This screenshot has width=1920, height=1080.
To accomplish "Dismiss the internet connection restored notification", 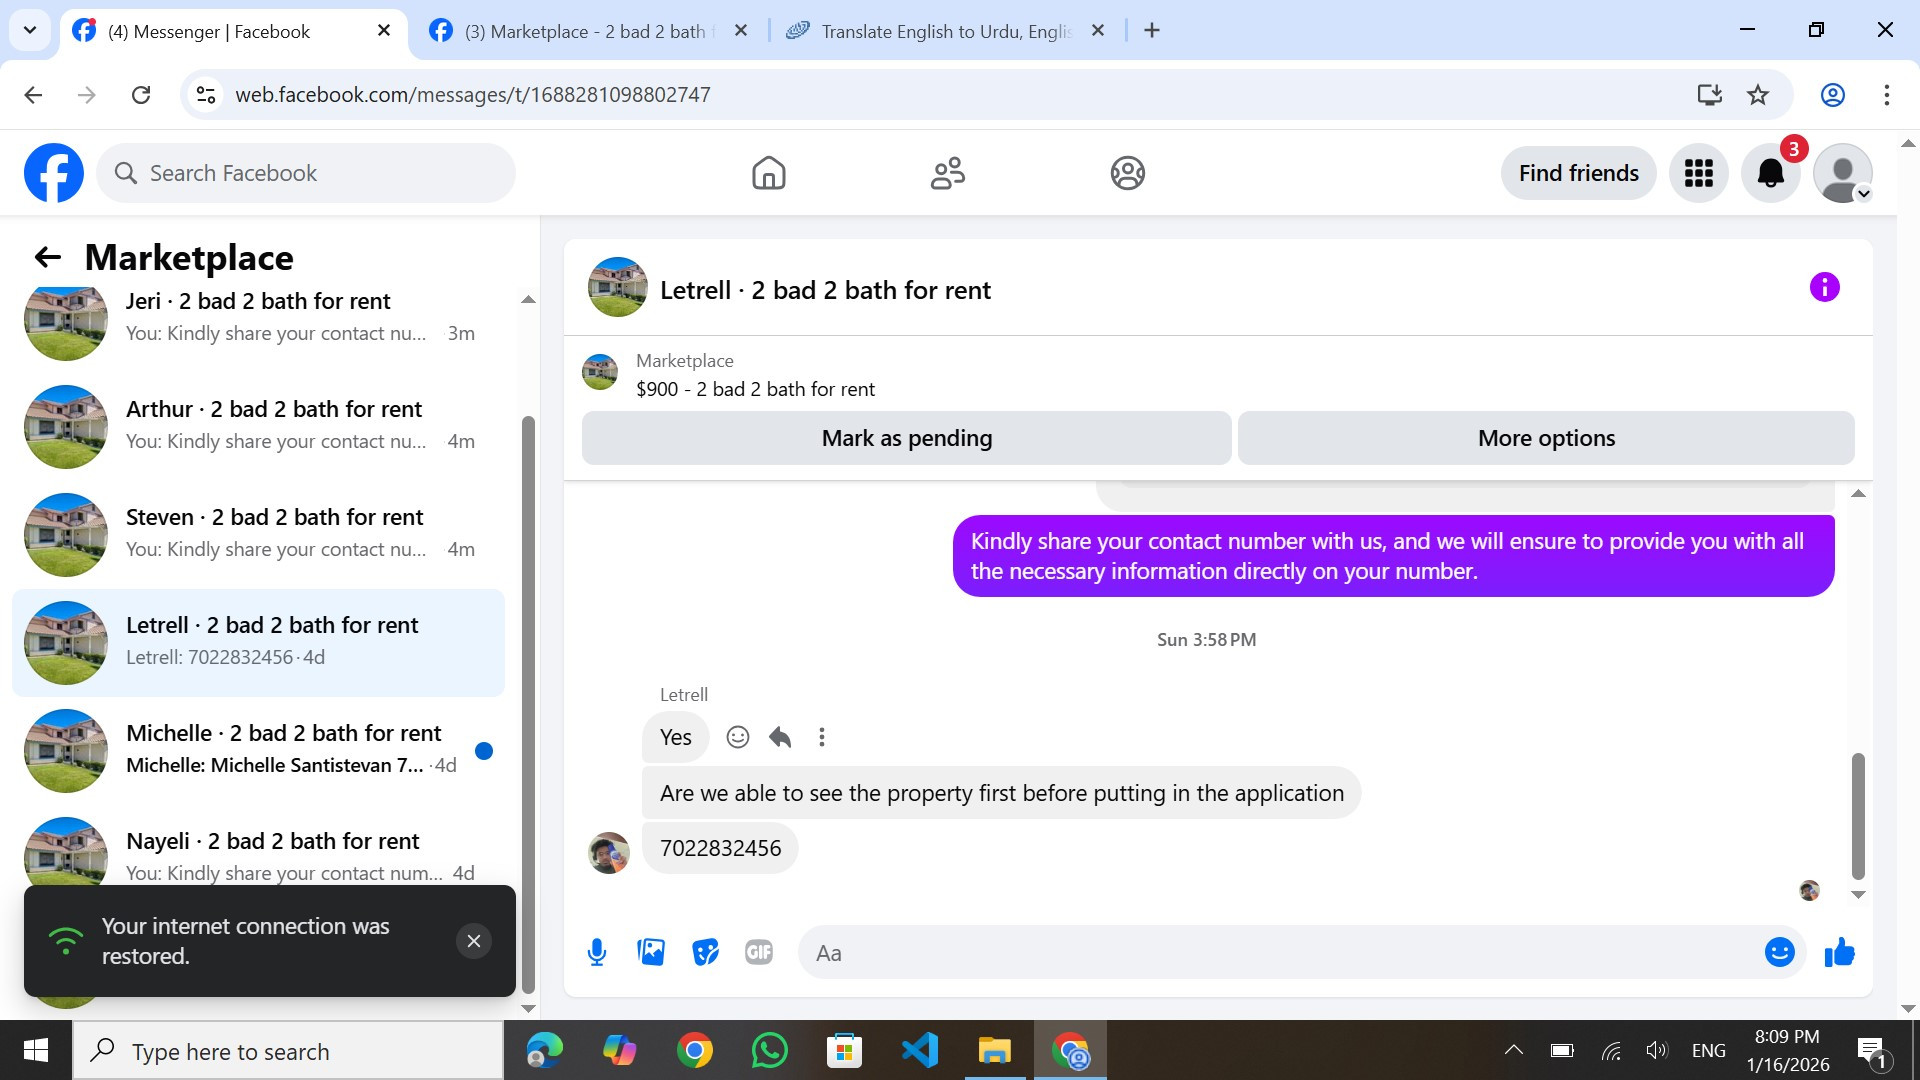I will click(474, 941).
